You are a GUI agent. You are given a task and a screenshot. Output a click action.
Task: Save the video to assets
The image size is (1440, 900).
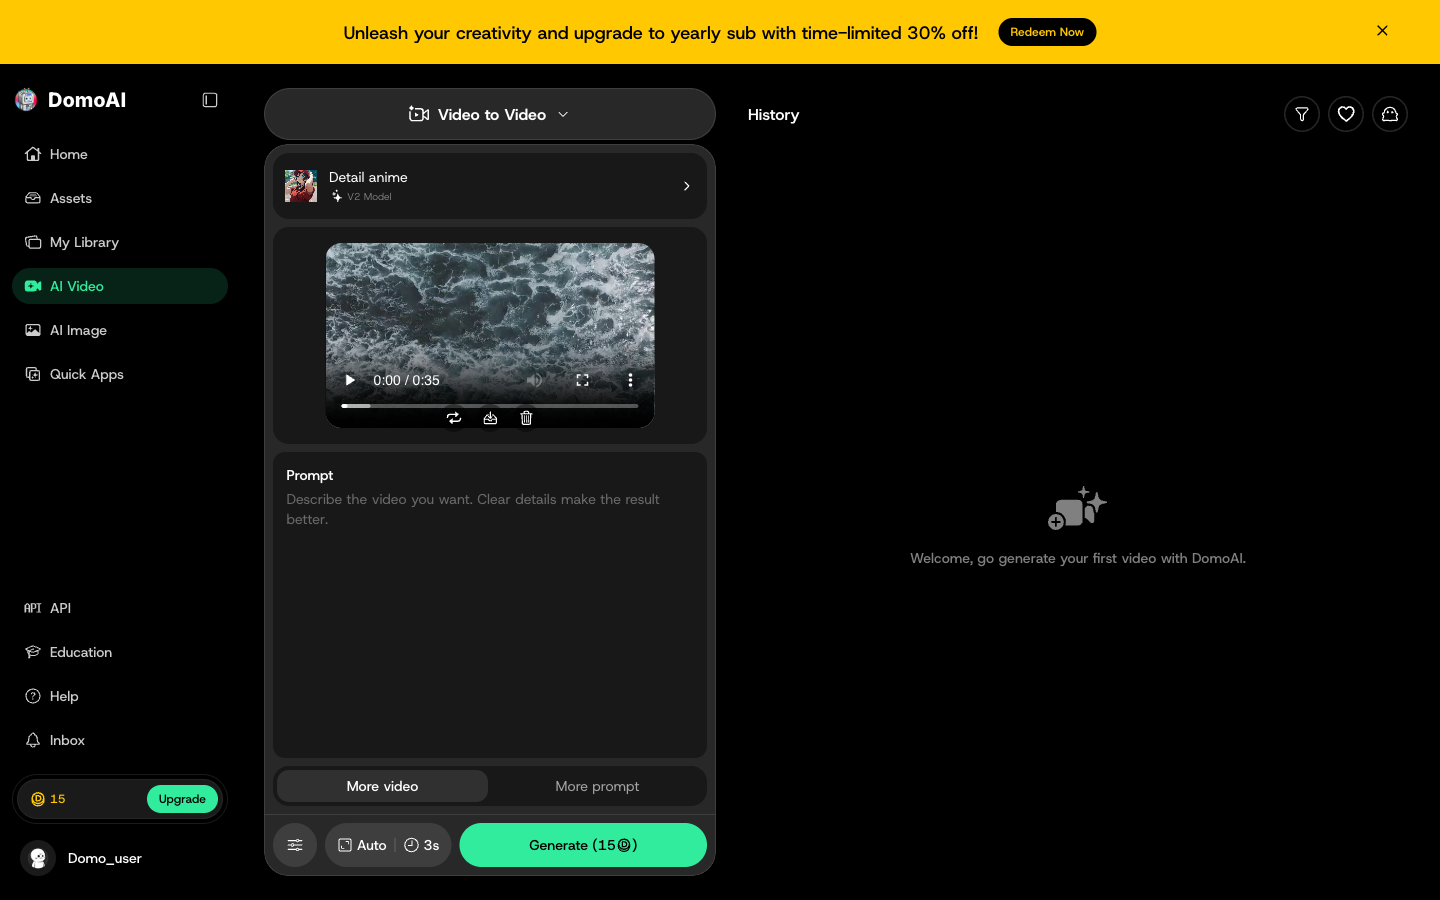tap(490, 418)
